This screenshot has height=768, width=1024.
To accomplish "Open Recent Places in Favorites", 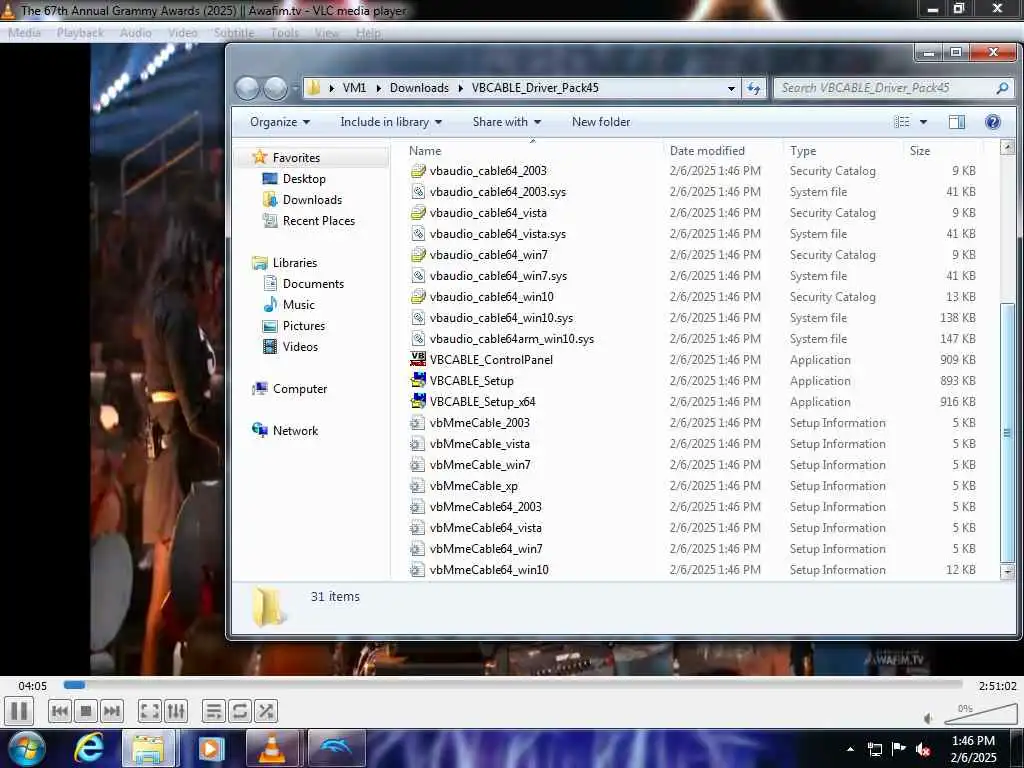I will click(319, 220).
